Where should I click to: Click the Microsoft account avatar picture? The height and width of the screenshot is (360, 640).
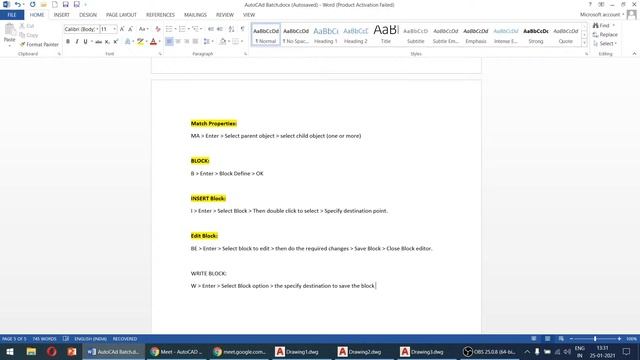click(x=631, y=15)
